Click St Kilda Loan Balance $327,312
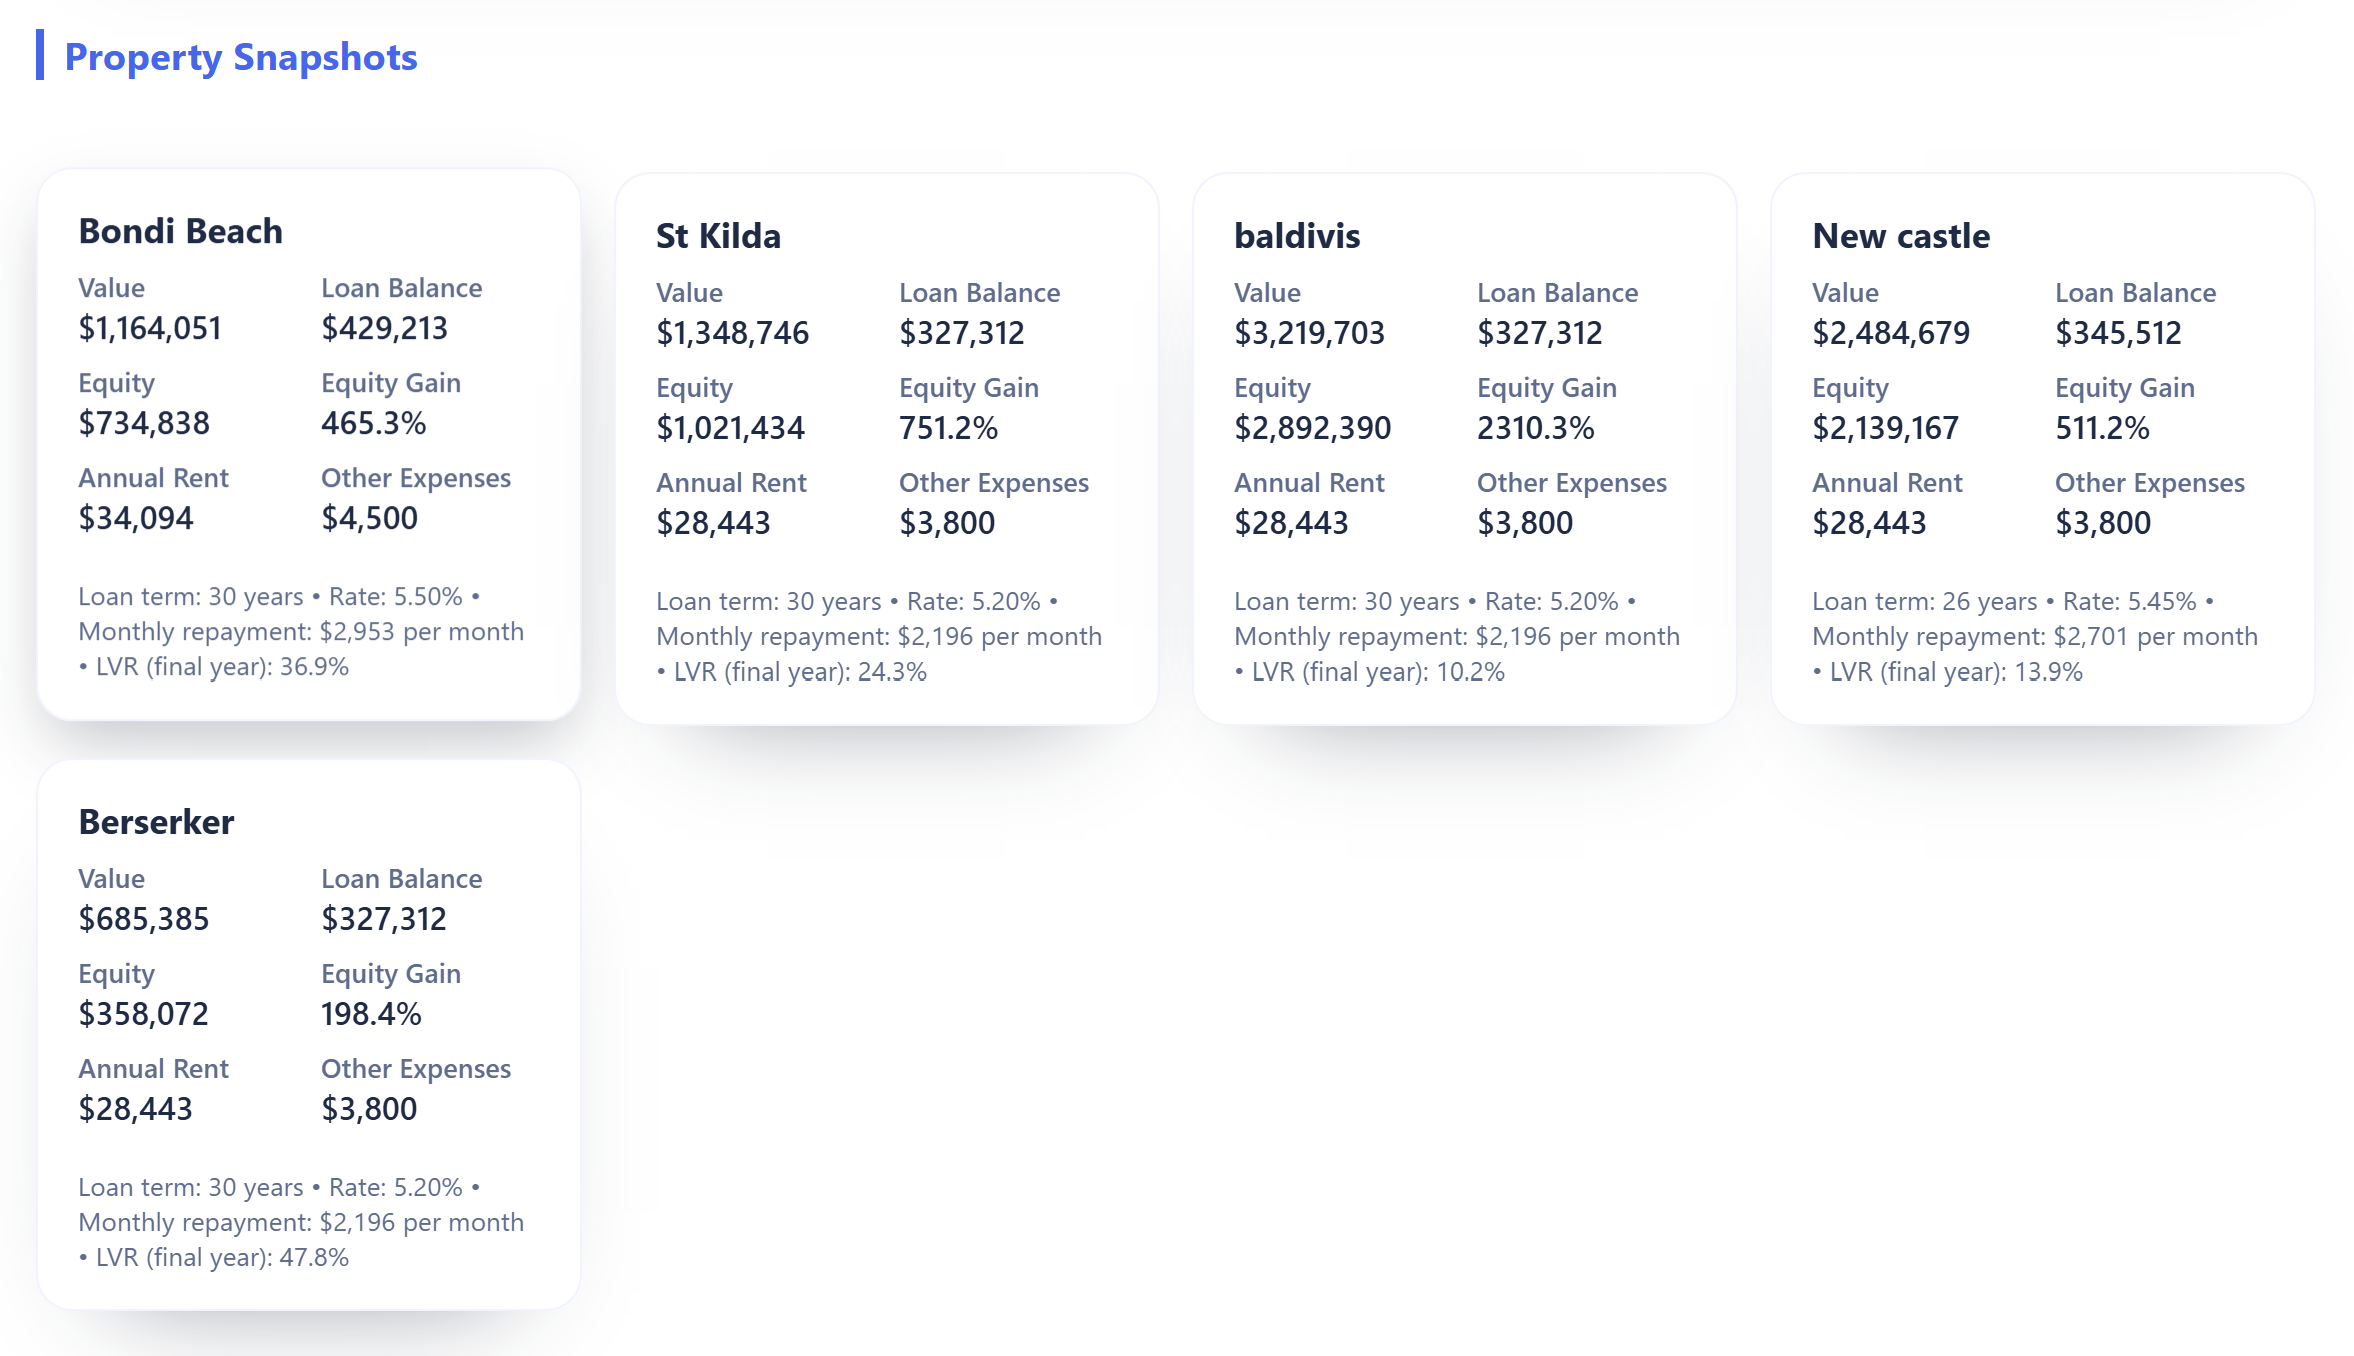 (x=962, y=332)
